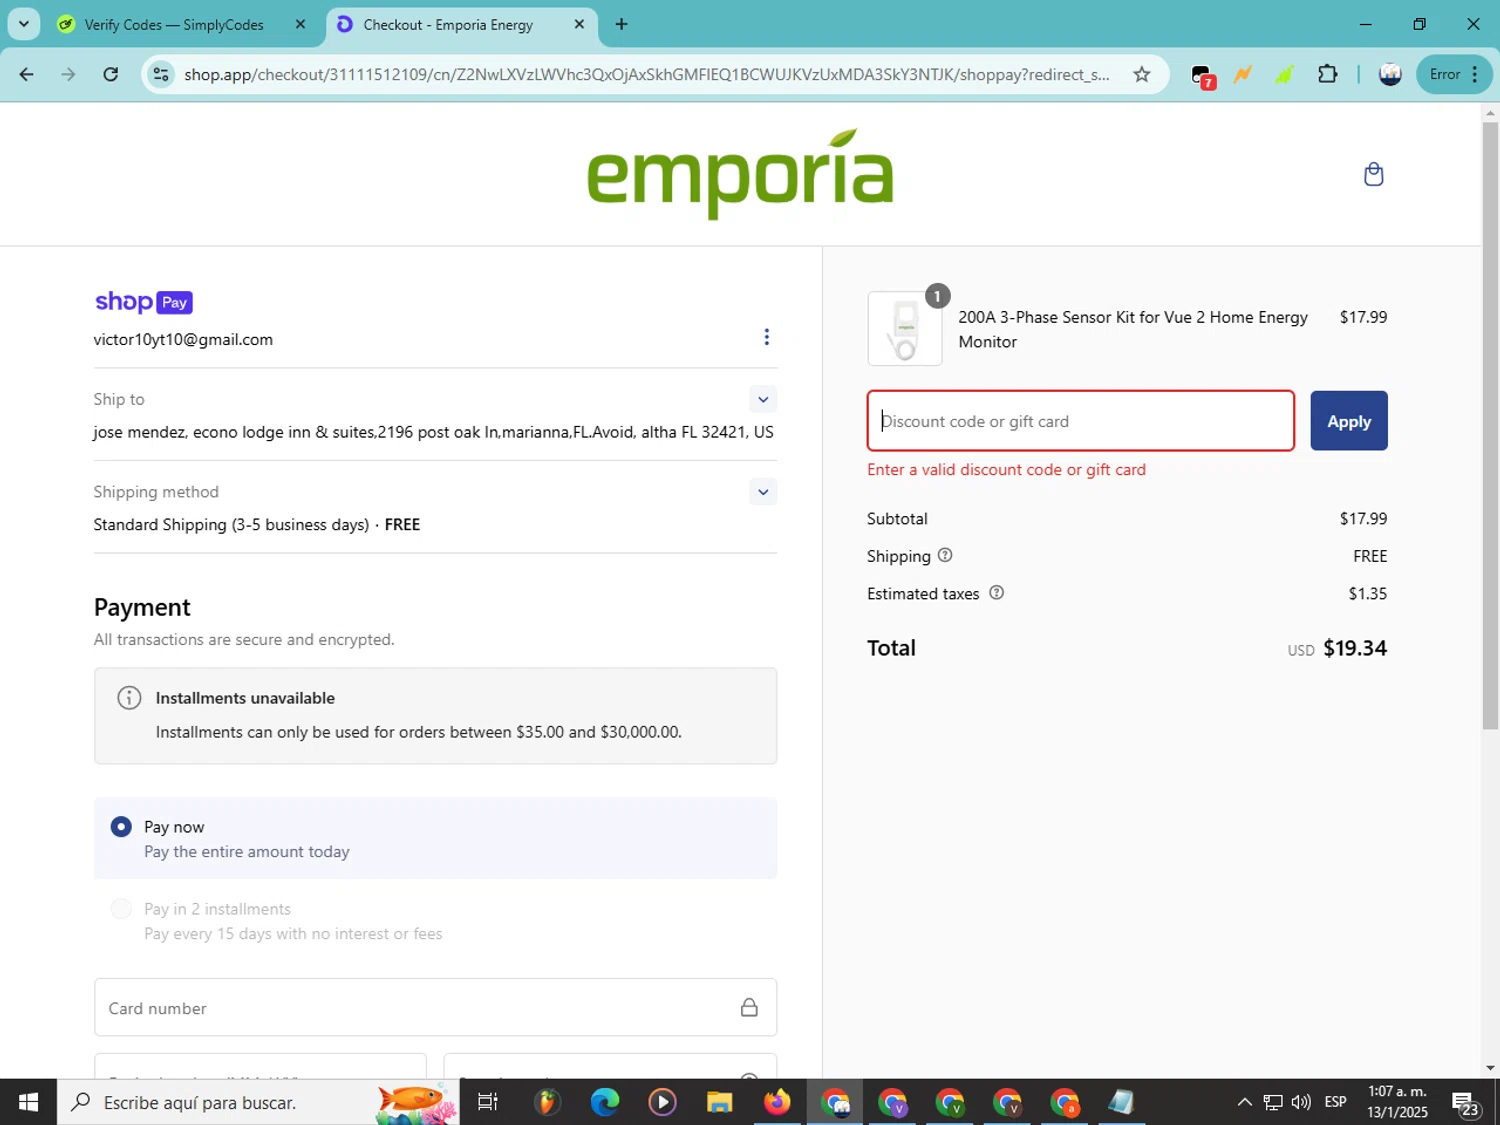Expand the Ship to address section
Viewport: 1500px width, 1125px height.
click(x=763, y=399)
